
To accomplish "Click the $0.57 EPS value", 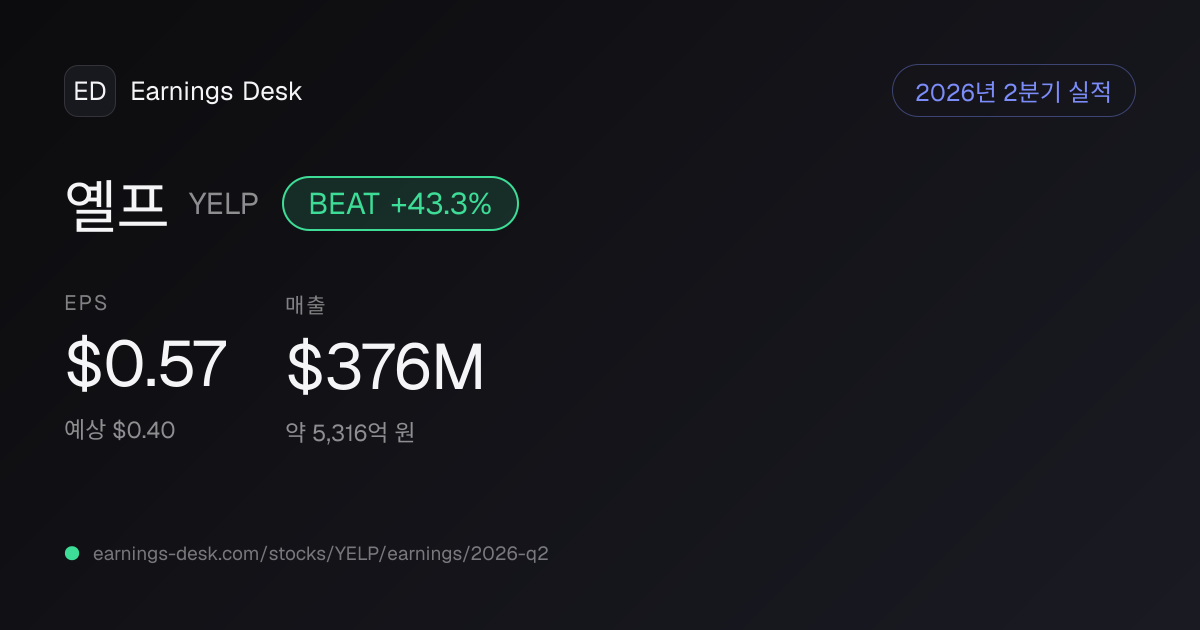I will point(146,364).
